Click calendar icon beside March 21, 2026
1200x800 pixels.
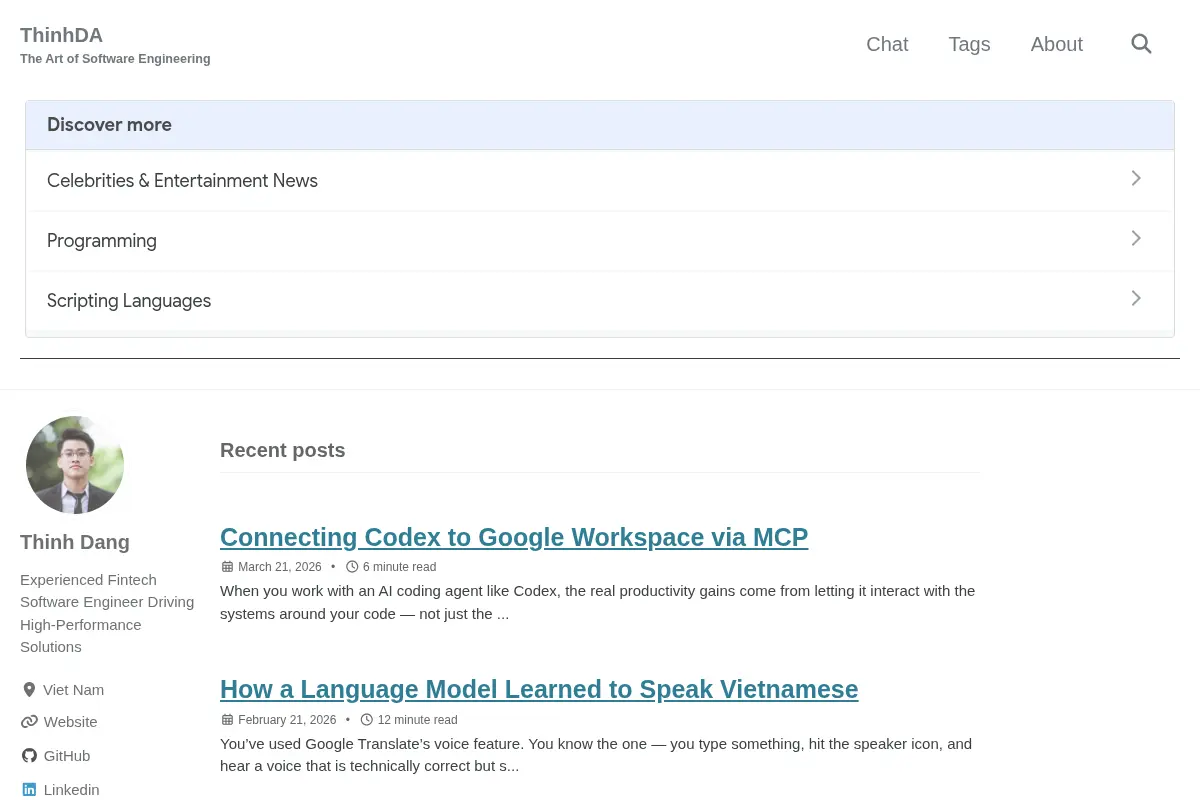[x=227, y=567]
